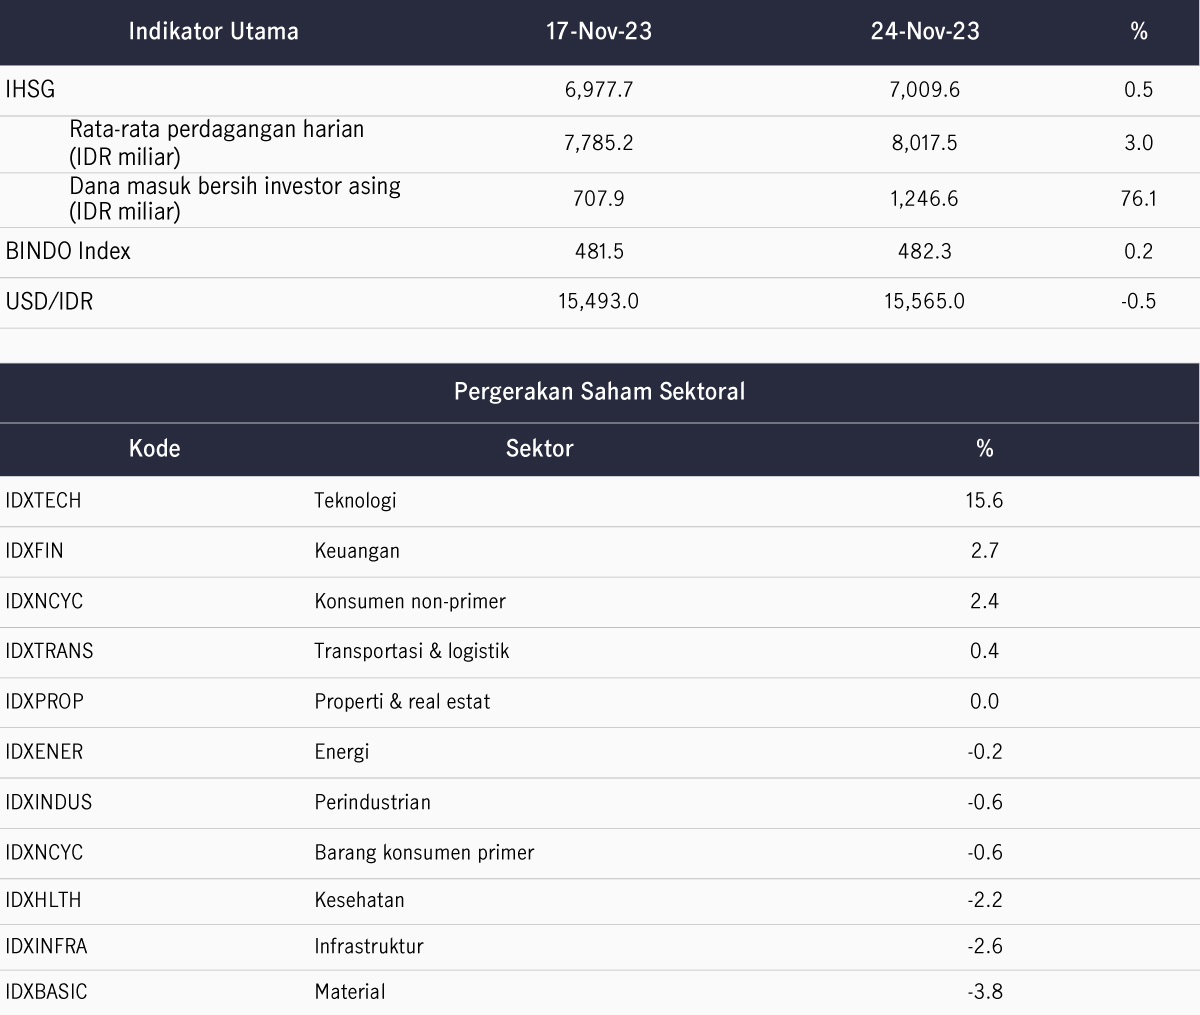Click the Kode column header
The image size is (1200, 1015).
[155, 448]
